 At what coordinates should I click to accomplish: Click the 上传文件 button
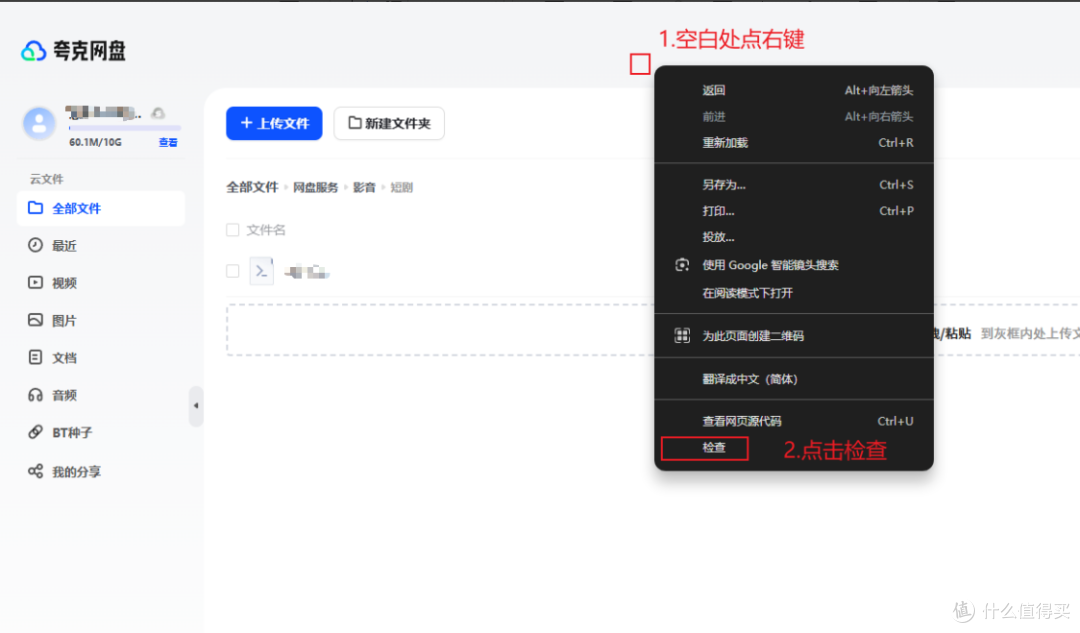(274, 123)
